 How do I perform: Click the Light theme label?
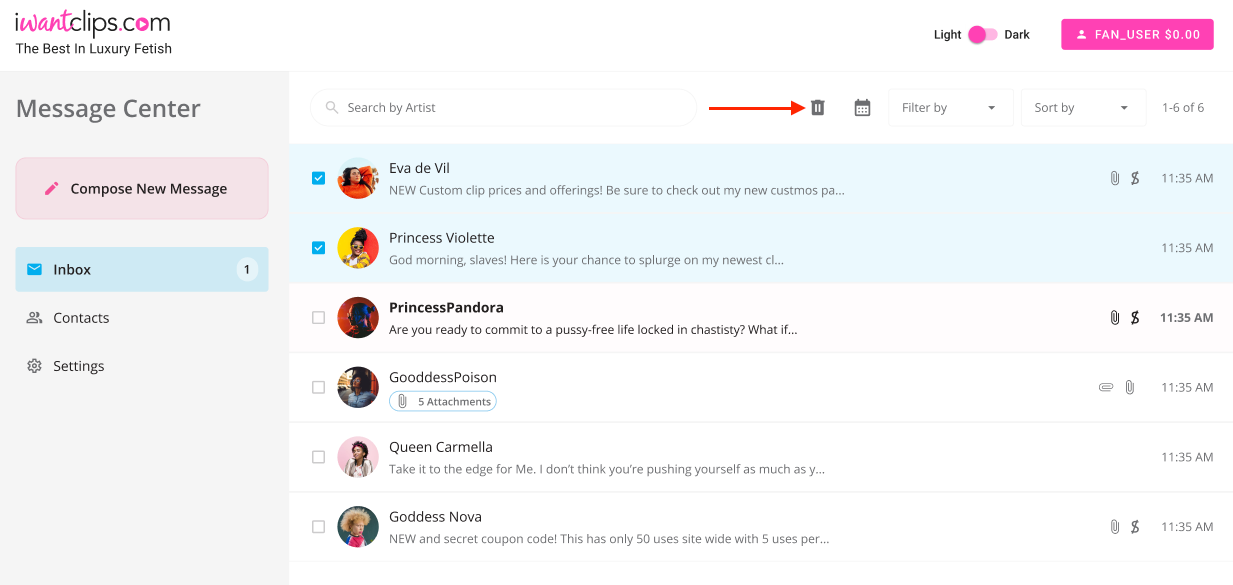point(947,34)
